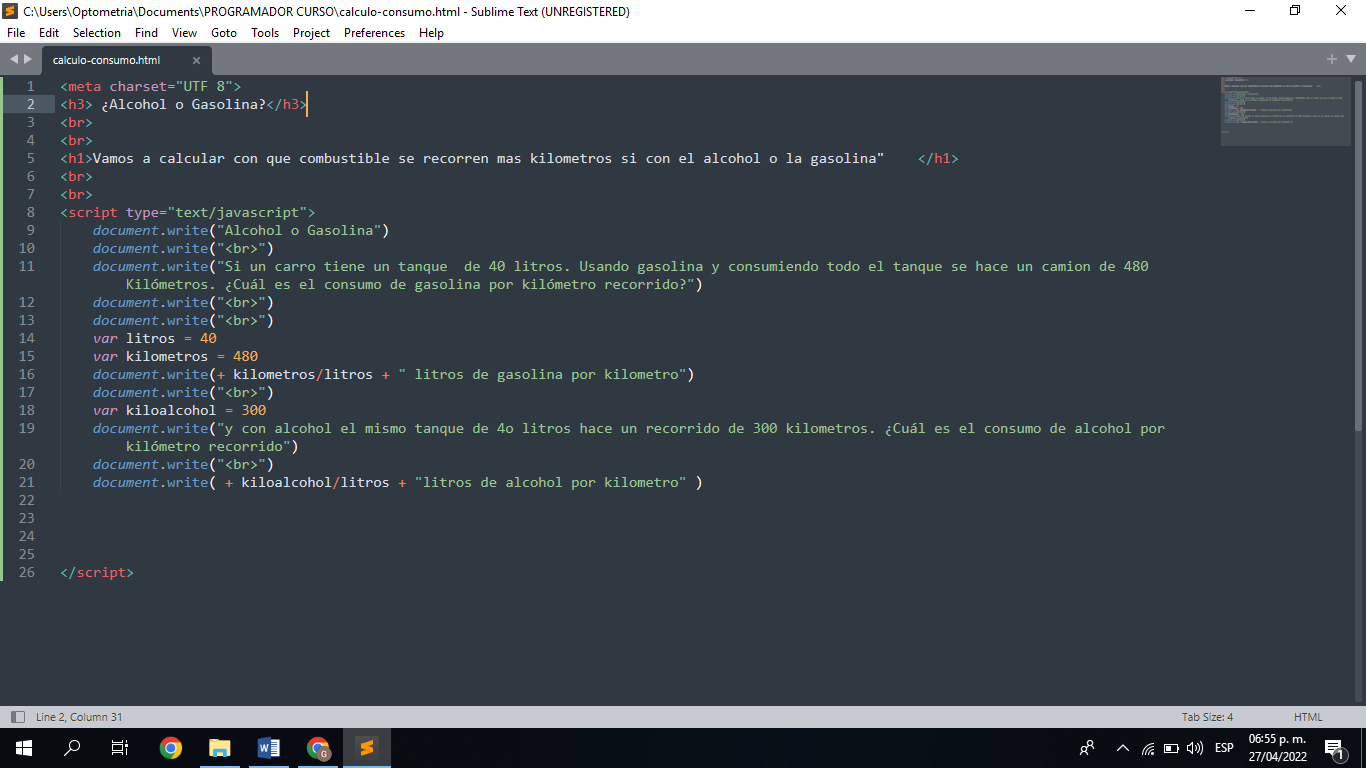
Task: Click the Sublime Text title bar icon
Action: coord(11,11)
